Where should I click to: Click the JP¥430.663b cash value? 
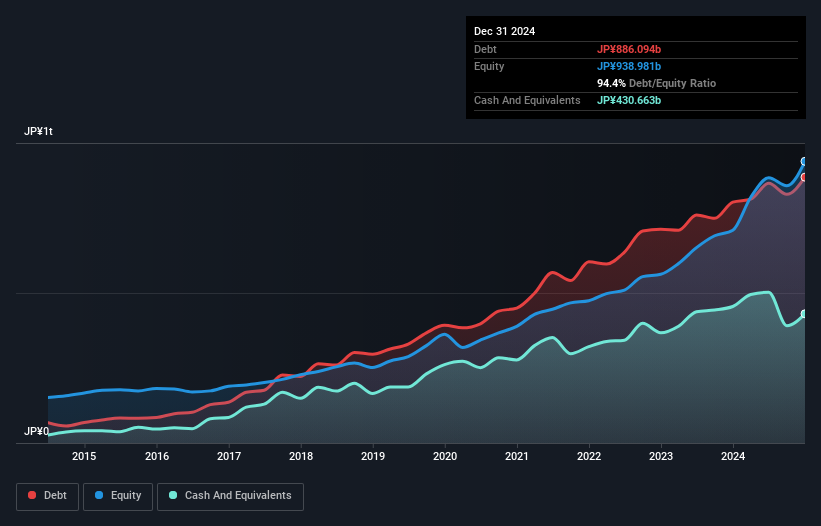point(629,100)
